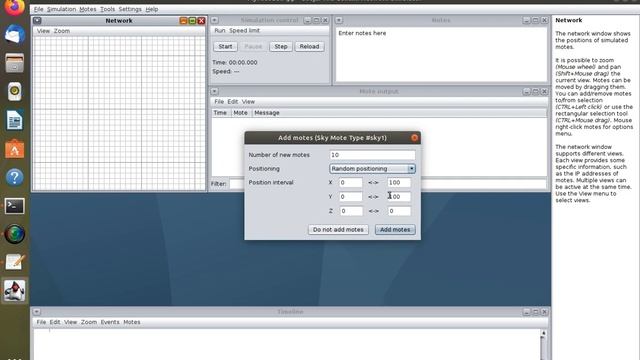Open the Tools menu
Viewport: 640px width, 360px height.
coord(107,9)
